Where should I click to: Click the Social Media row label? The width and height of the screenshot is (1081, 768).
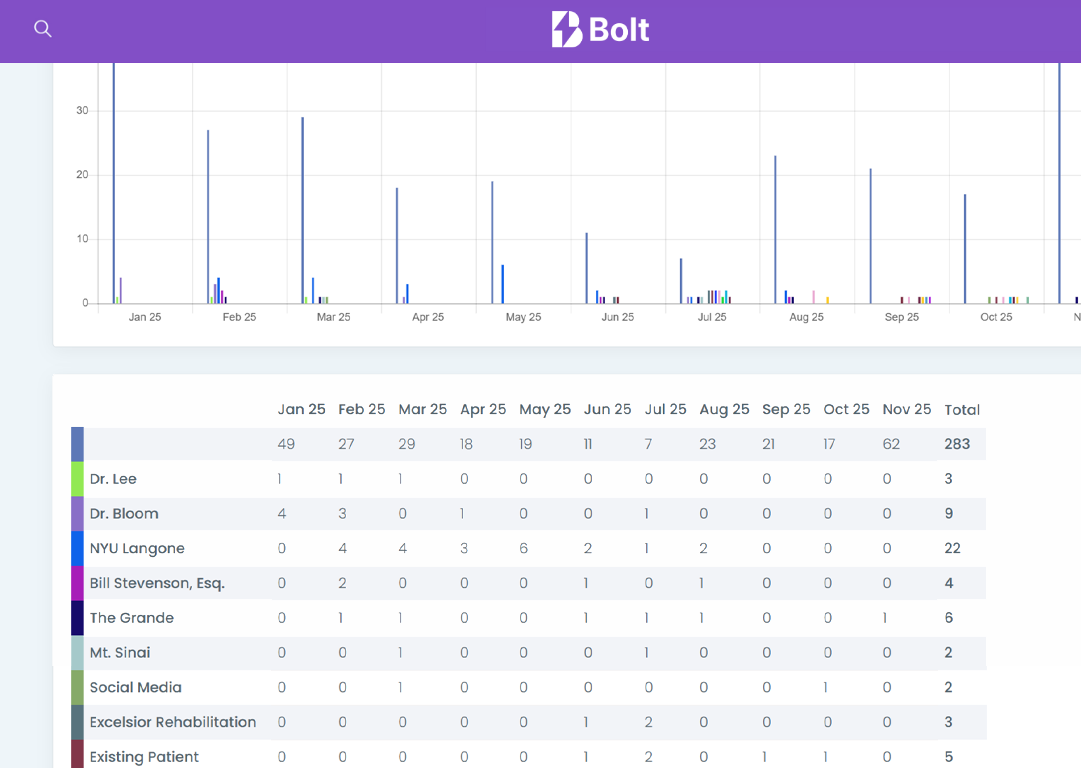pyautogui.click(x=135, y=687)
